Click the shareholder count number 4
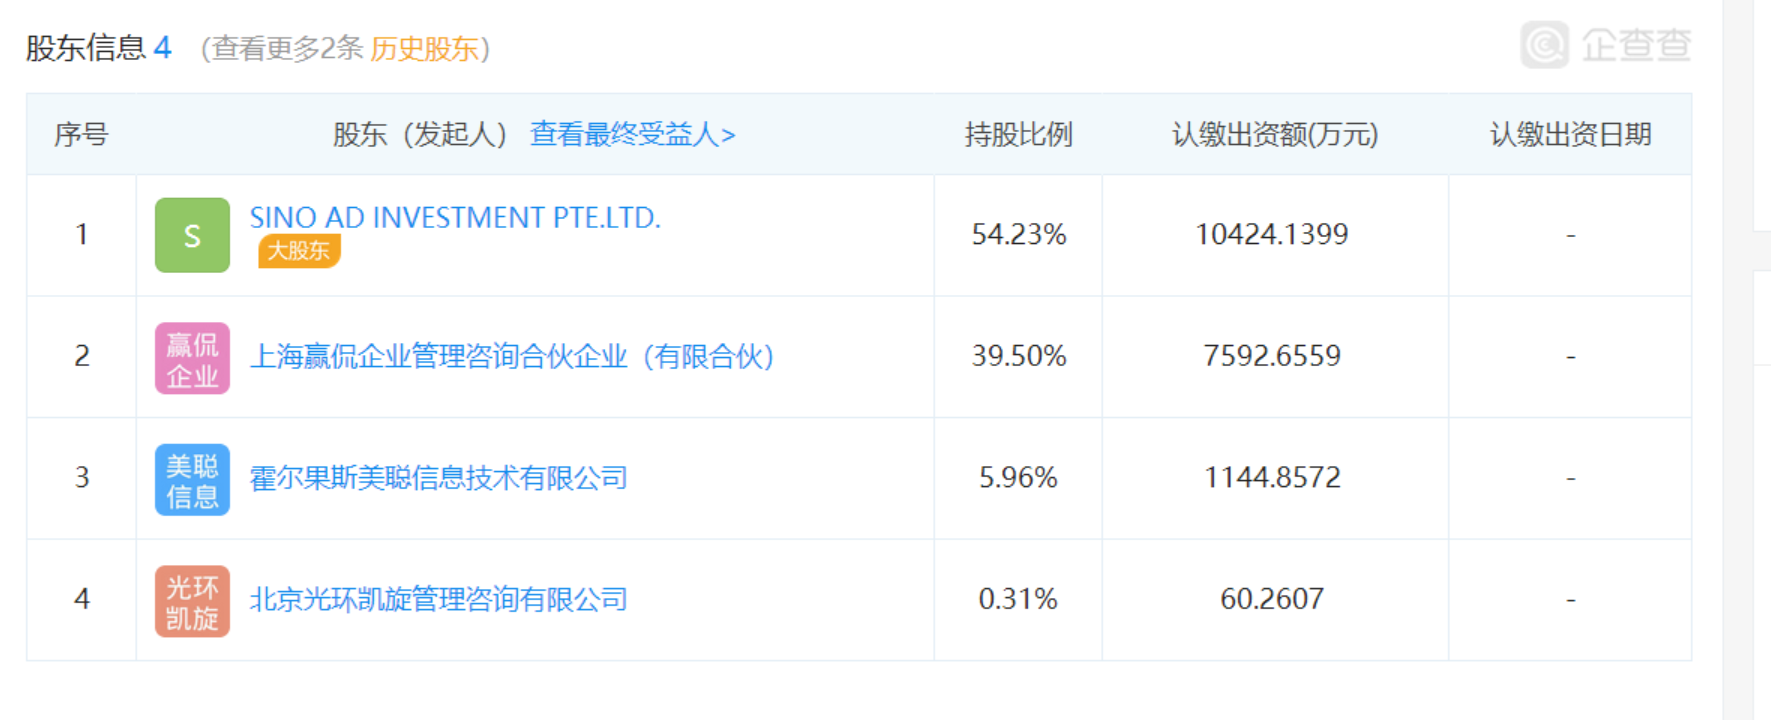 pos(162,47)
